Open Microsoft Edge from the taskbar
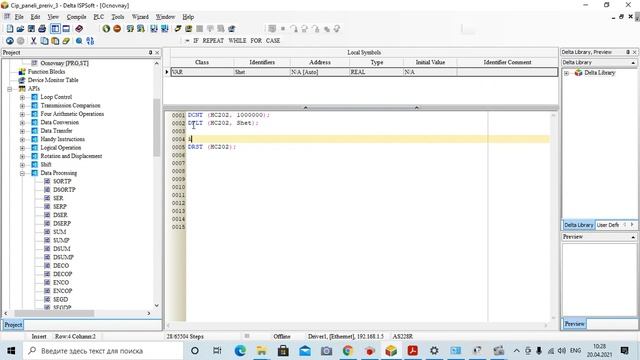The height and width of the screenshot is (360, 640). 240,351
